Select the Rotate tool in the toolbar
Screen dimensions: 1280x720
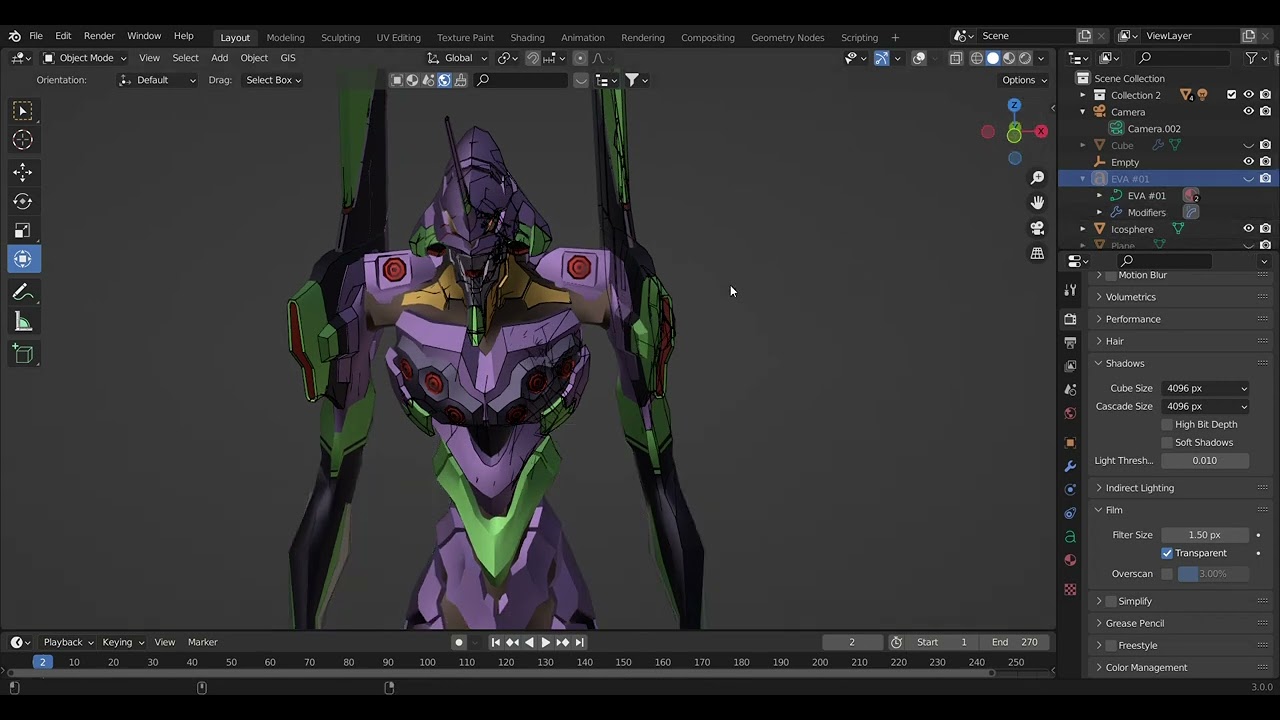tap(22, 201)
